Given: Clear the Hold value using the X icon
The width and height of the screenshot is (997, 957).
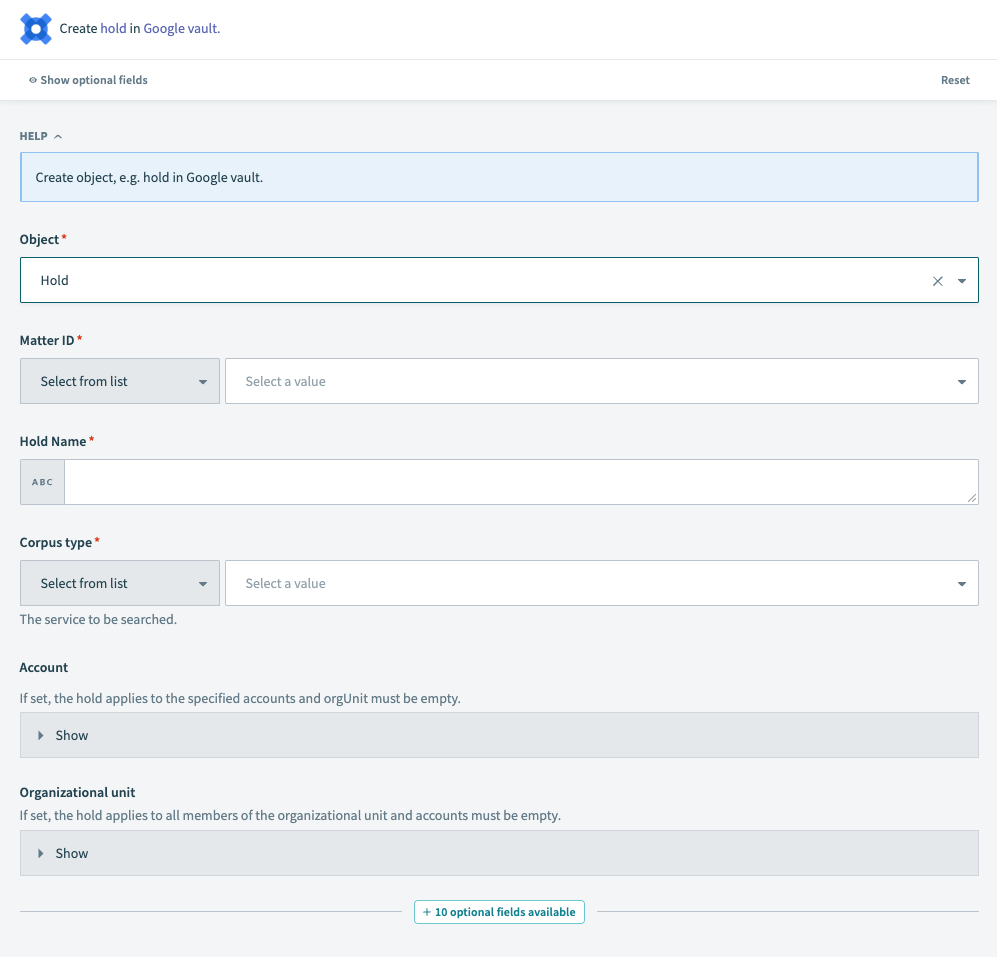Looking at the screenshot, I should click(x=938, y=280).
